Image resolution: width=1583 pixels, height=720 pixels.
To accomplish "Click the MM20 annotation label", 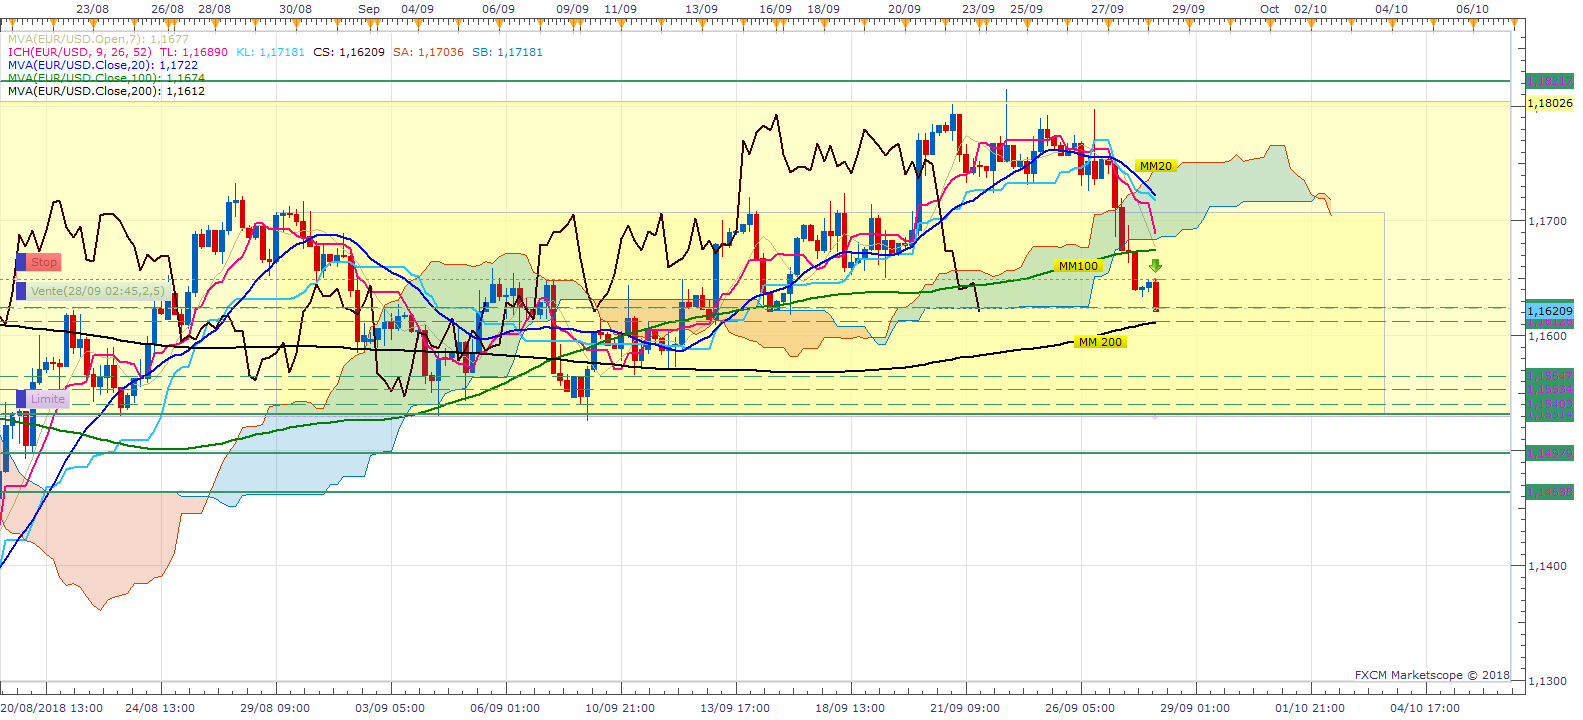I will (x=1155, y=166).
